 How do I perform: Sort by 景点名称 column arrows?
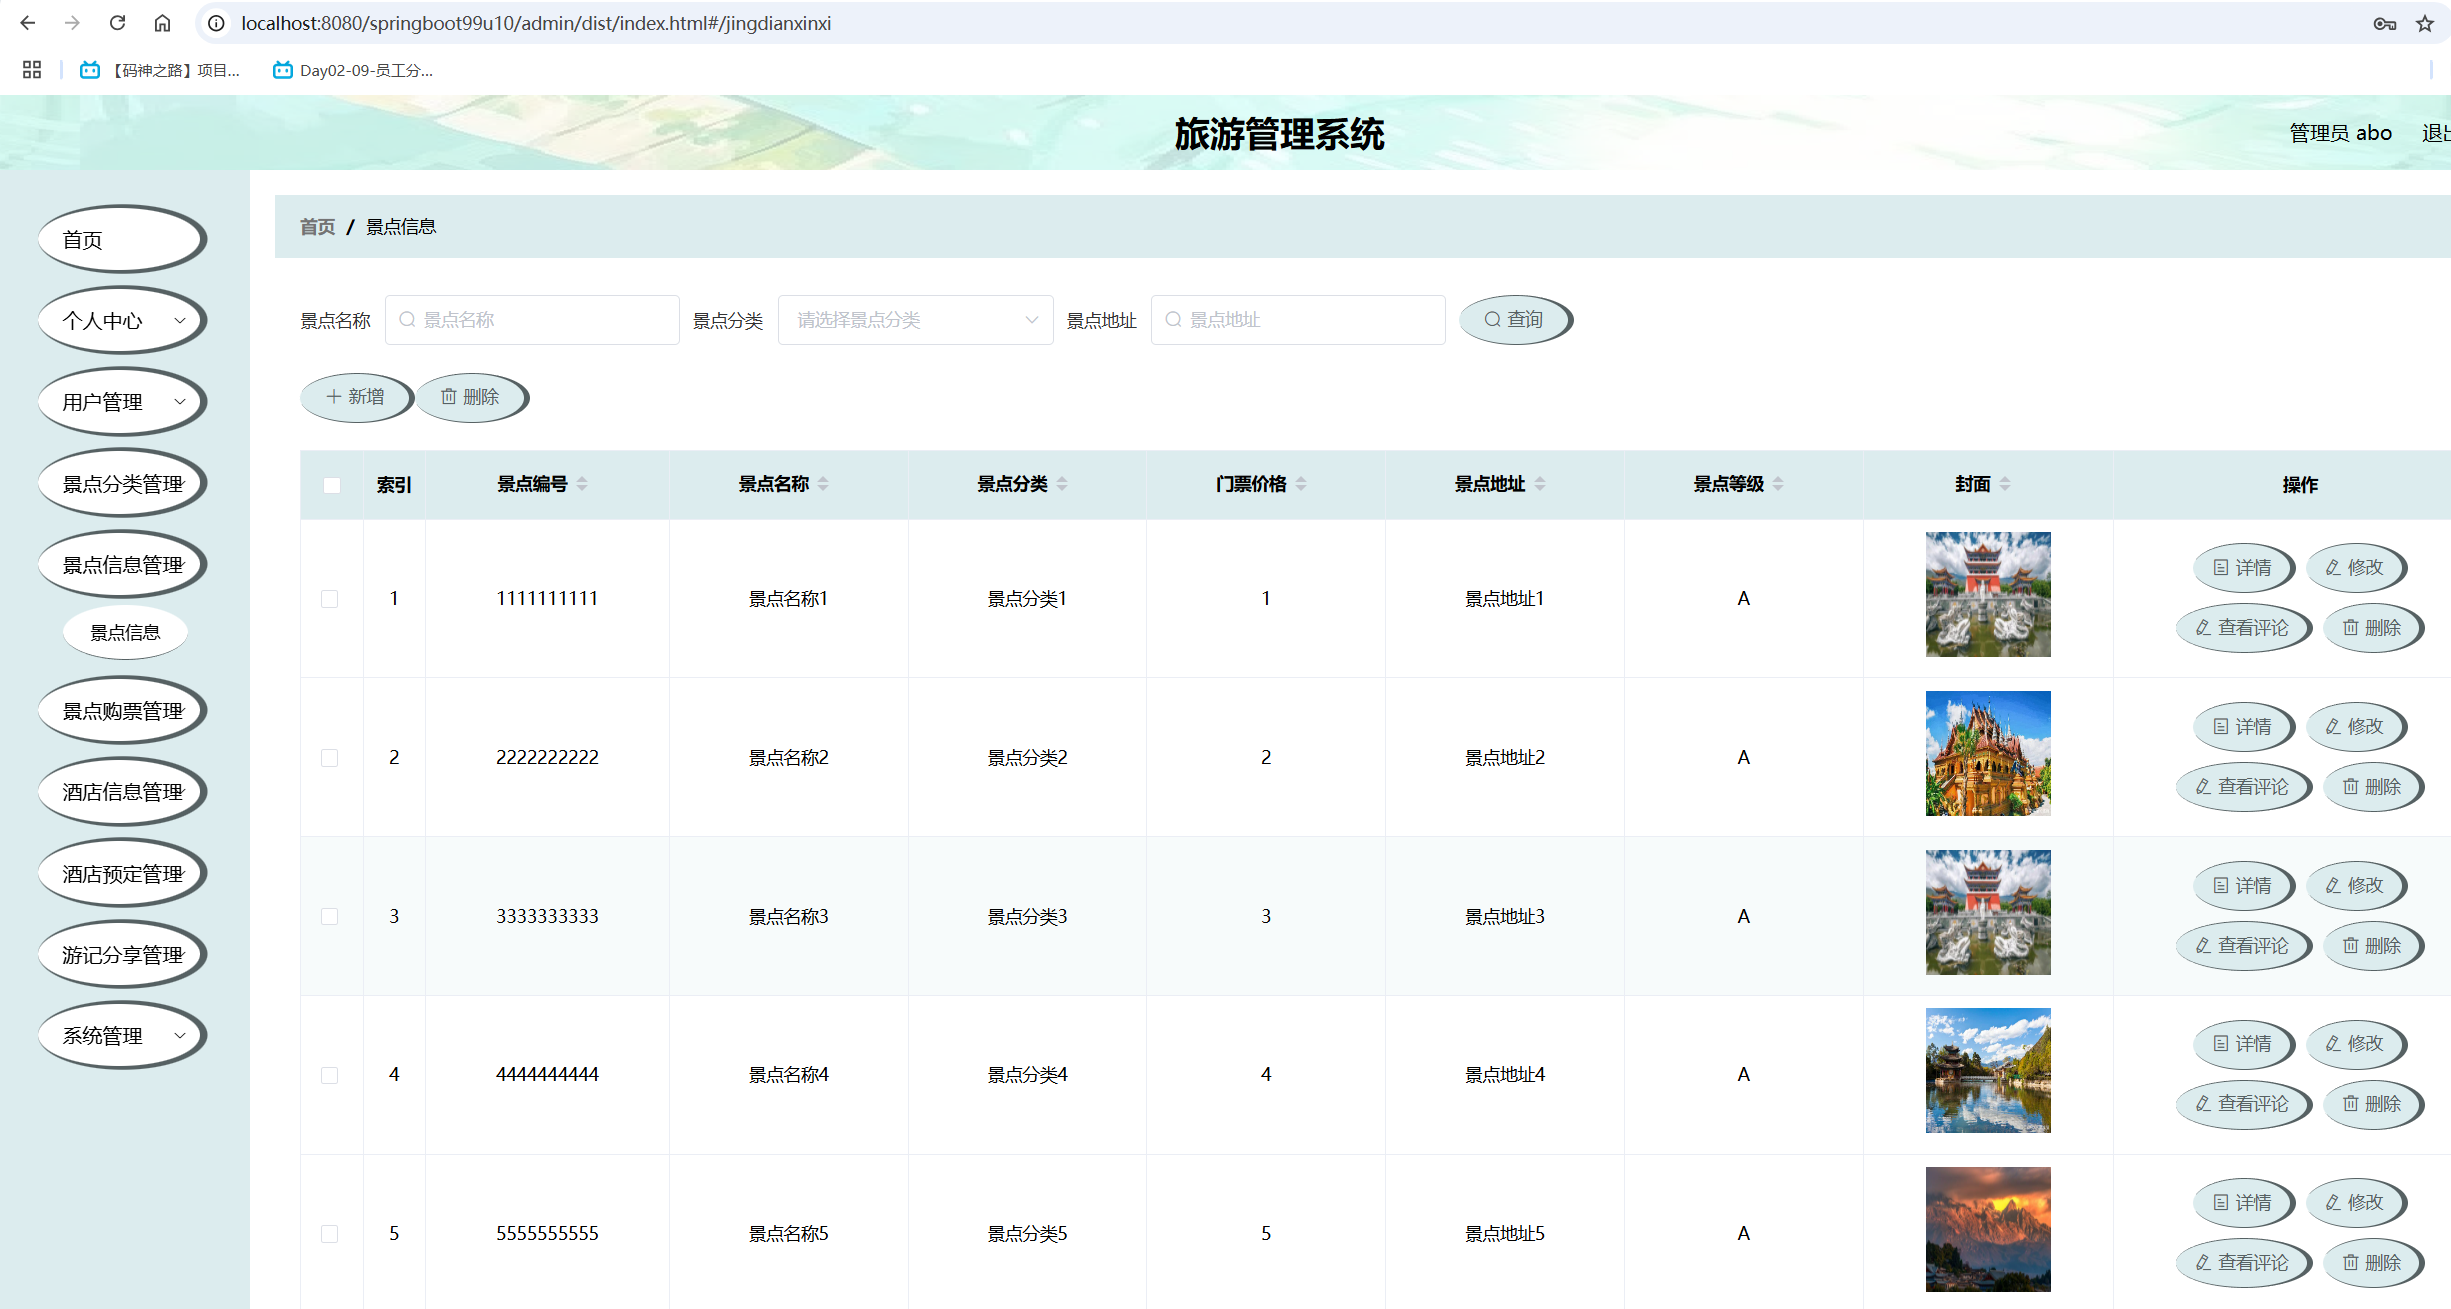tap(823, 484)
